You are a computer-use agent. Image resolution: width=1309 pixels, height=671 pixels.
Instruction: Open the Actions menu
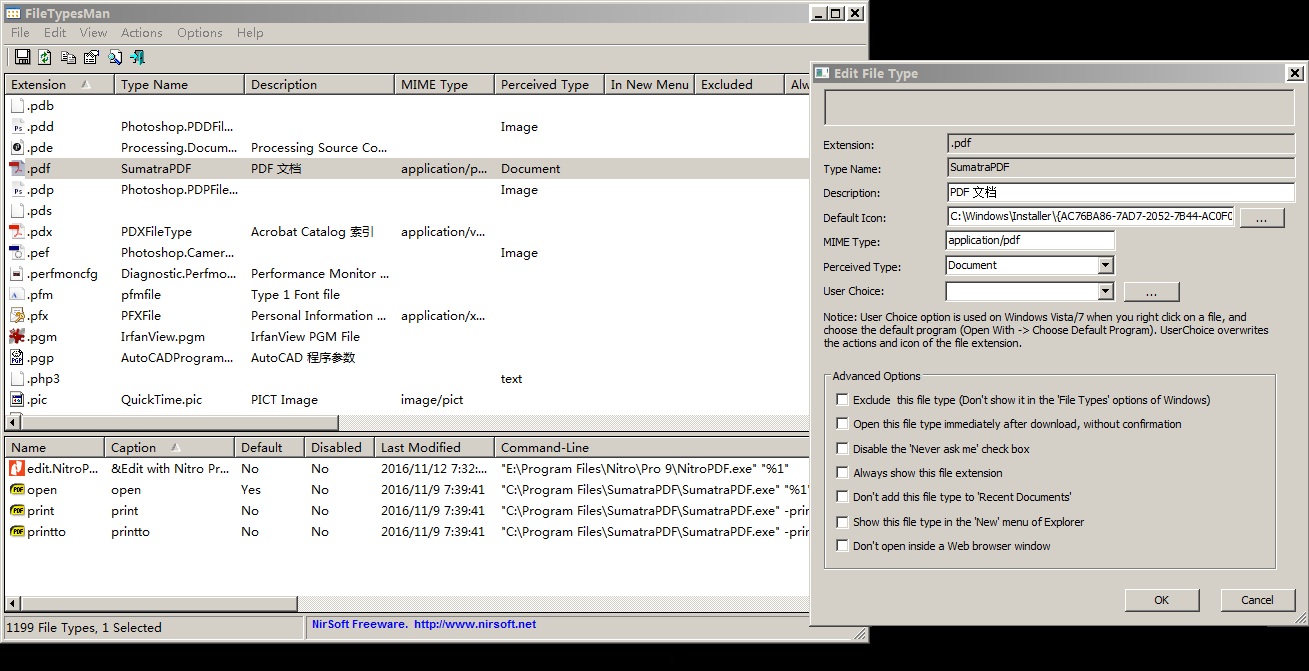(x=142, y=33)
